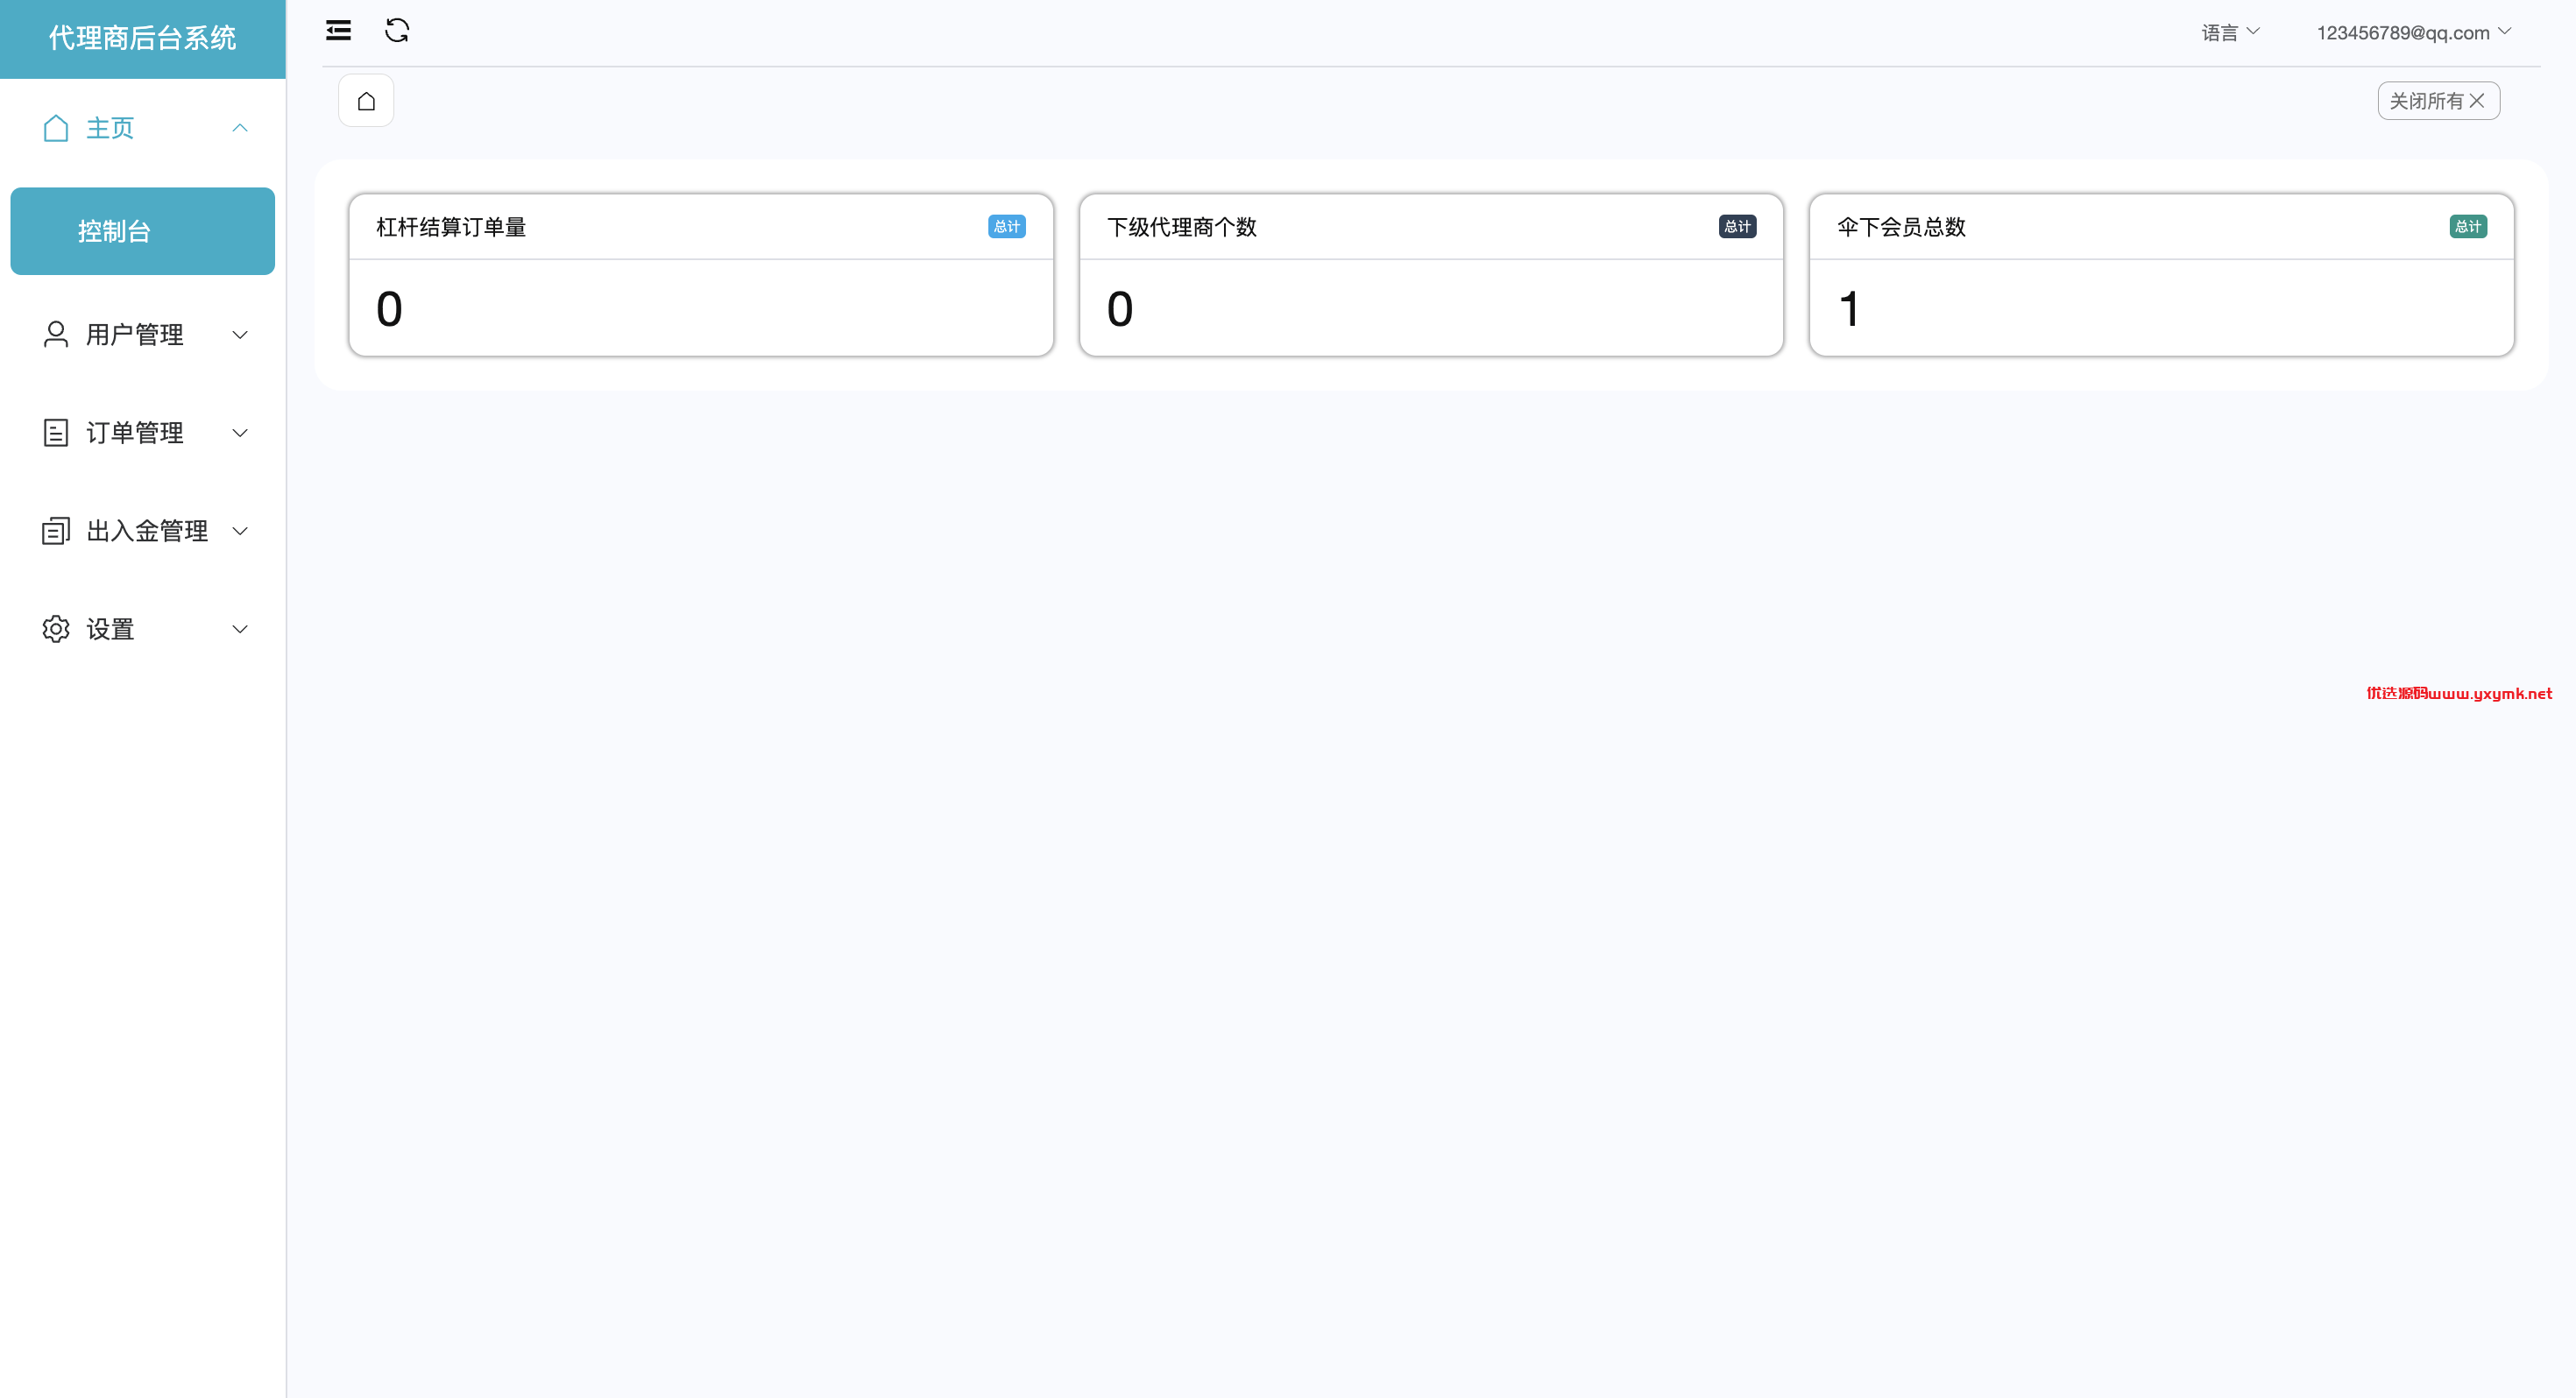
Task: Open the home tab icon
Action: click(366, 101)
